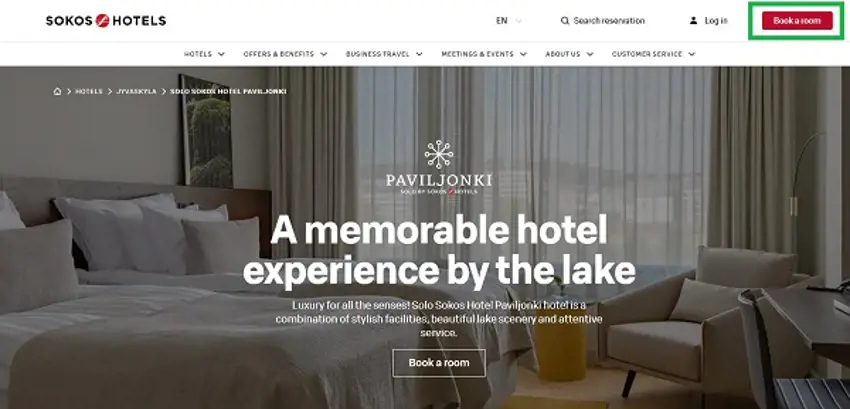Select Jyväskylä breadcrumb link

(137, 92)
